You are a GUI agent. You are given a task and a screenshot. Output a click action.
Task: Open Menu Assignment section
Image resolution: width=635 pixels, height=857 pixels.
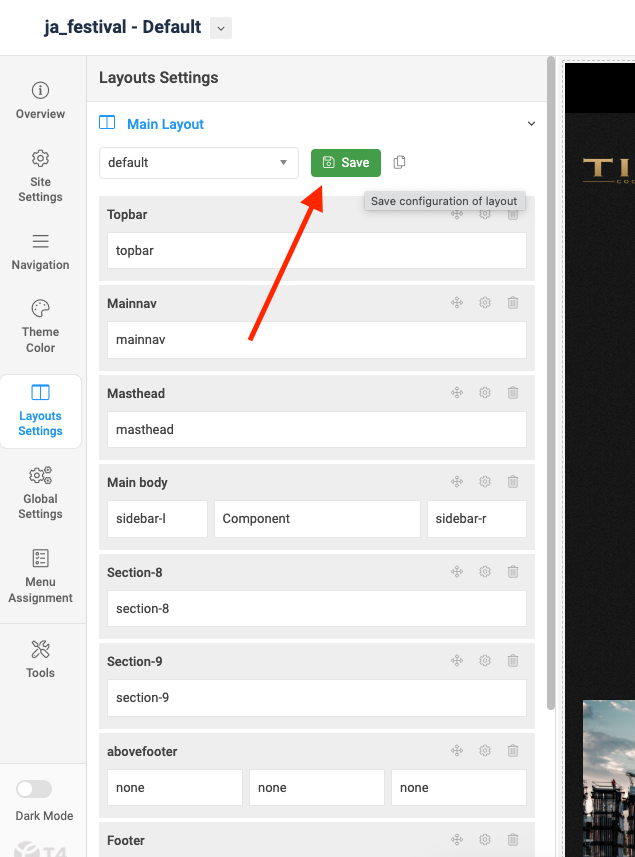coord(40,577)
